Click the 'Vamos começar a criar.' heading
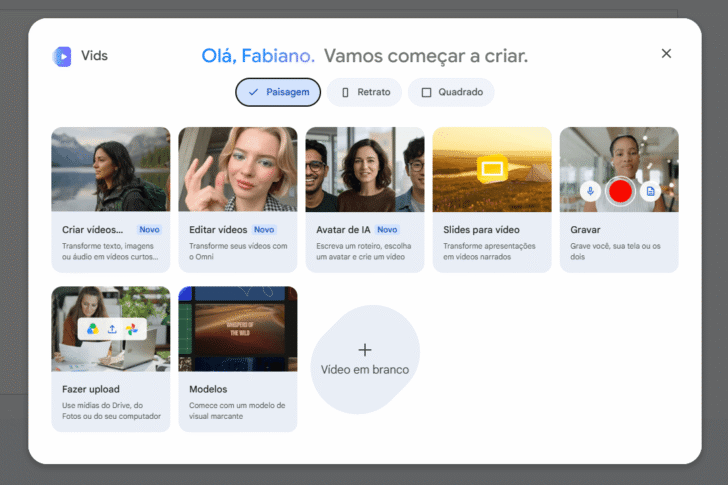The height and width of the screenshot is (485, 728). click(426, 56)
